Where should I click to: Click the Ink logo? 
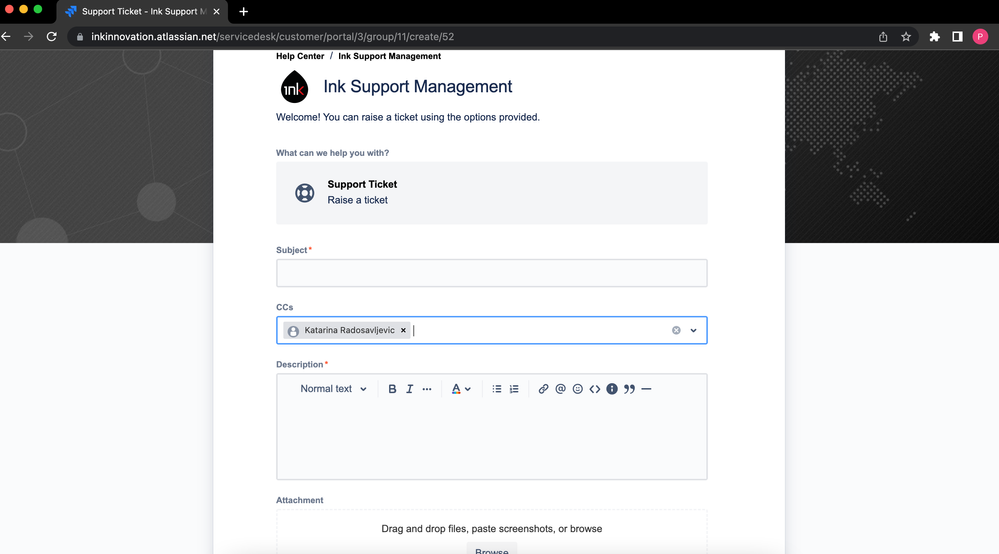294,87
